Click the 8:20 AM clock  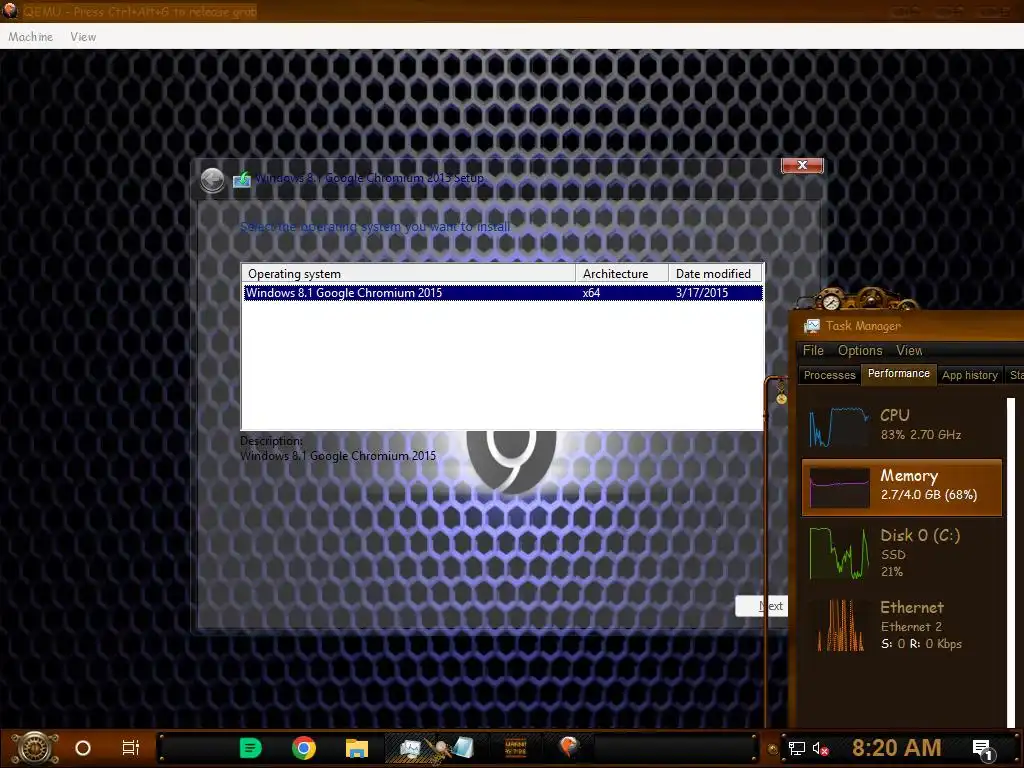897,748
